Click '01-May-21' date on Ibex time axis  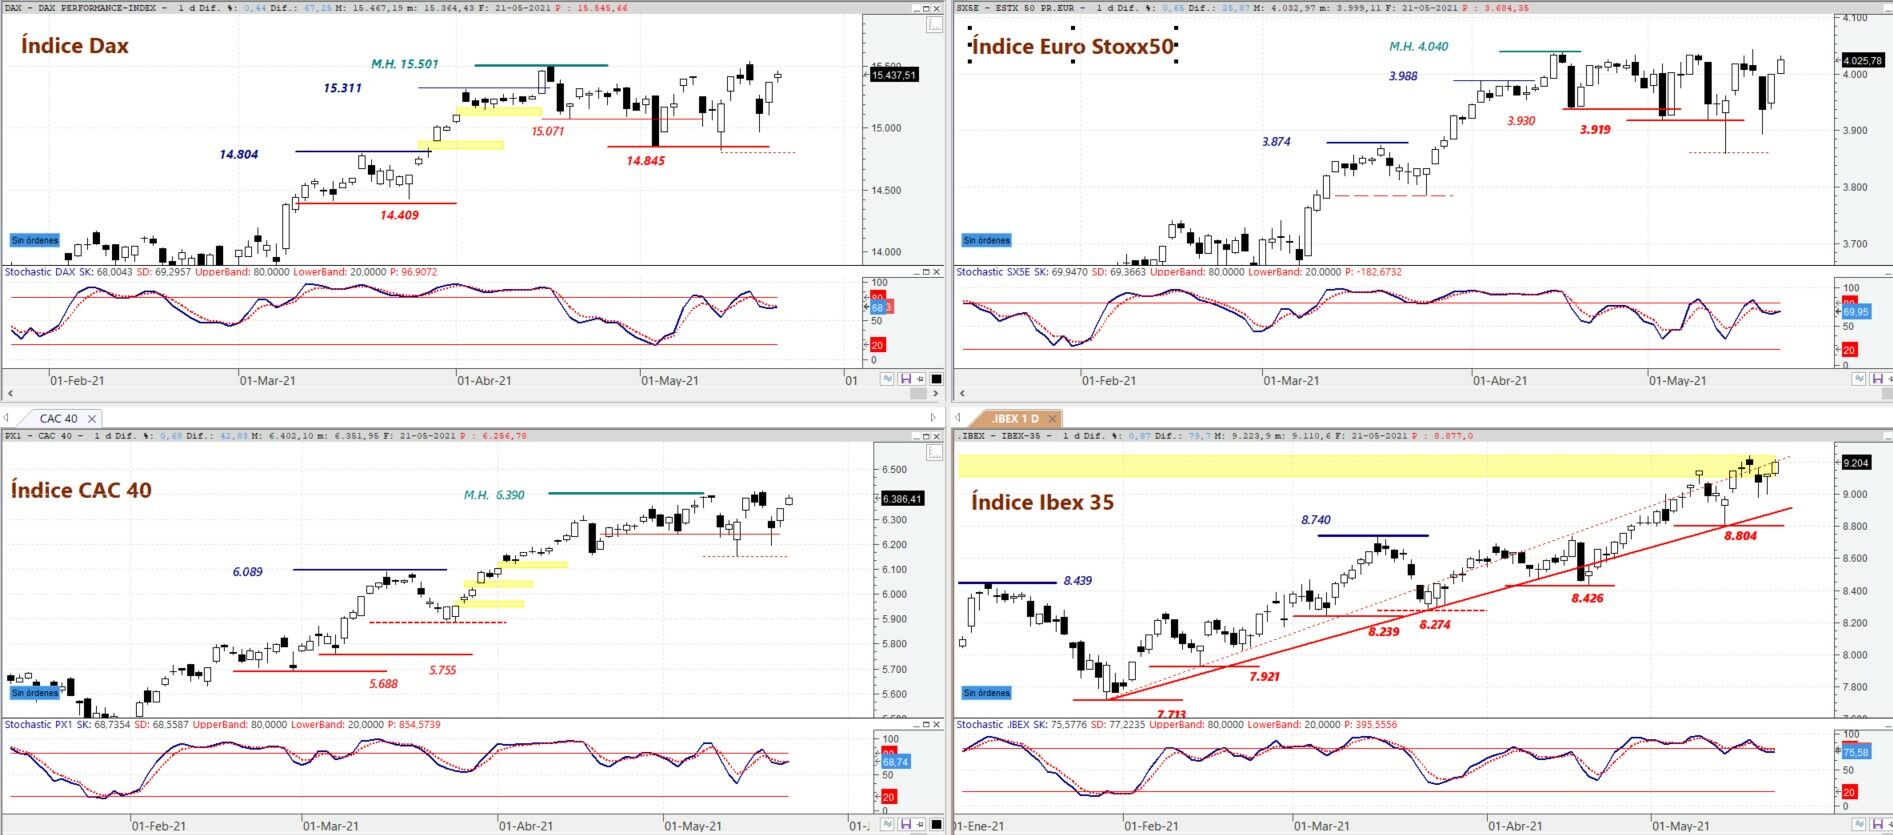1681,826
